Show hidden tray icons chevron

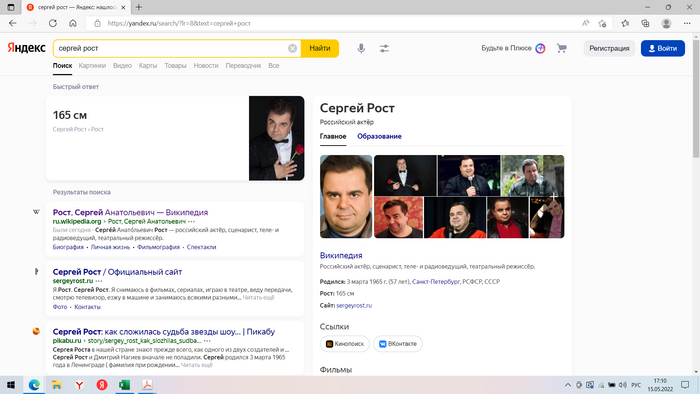567,385
